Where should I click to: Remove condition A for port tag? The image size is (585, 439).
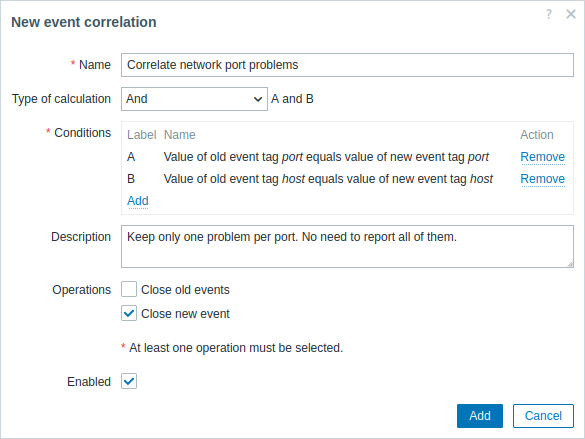click(542, 157)
